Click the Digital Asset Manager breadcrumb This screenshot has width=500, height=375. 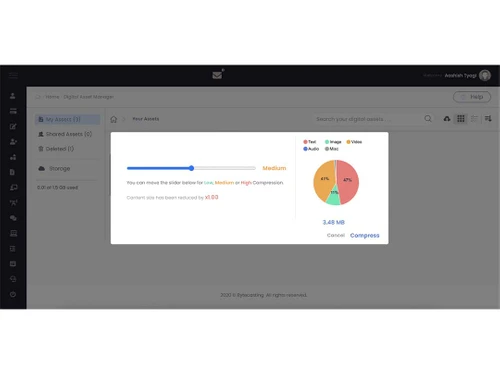point(89,97)
